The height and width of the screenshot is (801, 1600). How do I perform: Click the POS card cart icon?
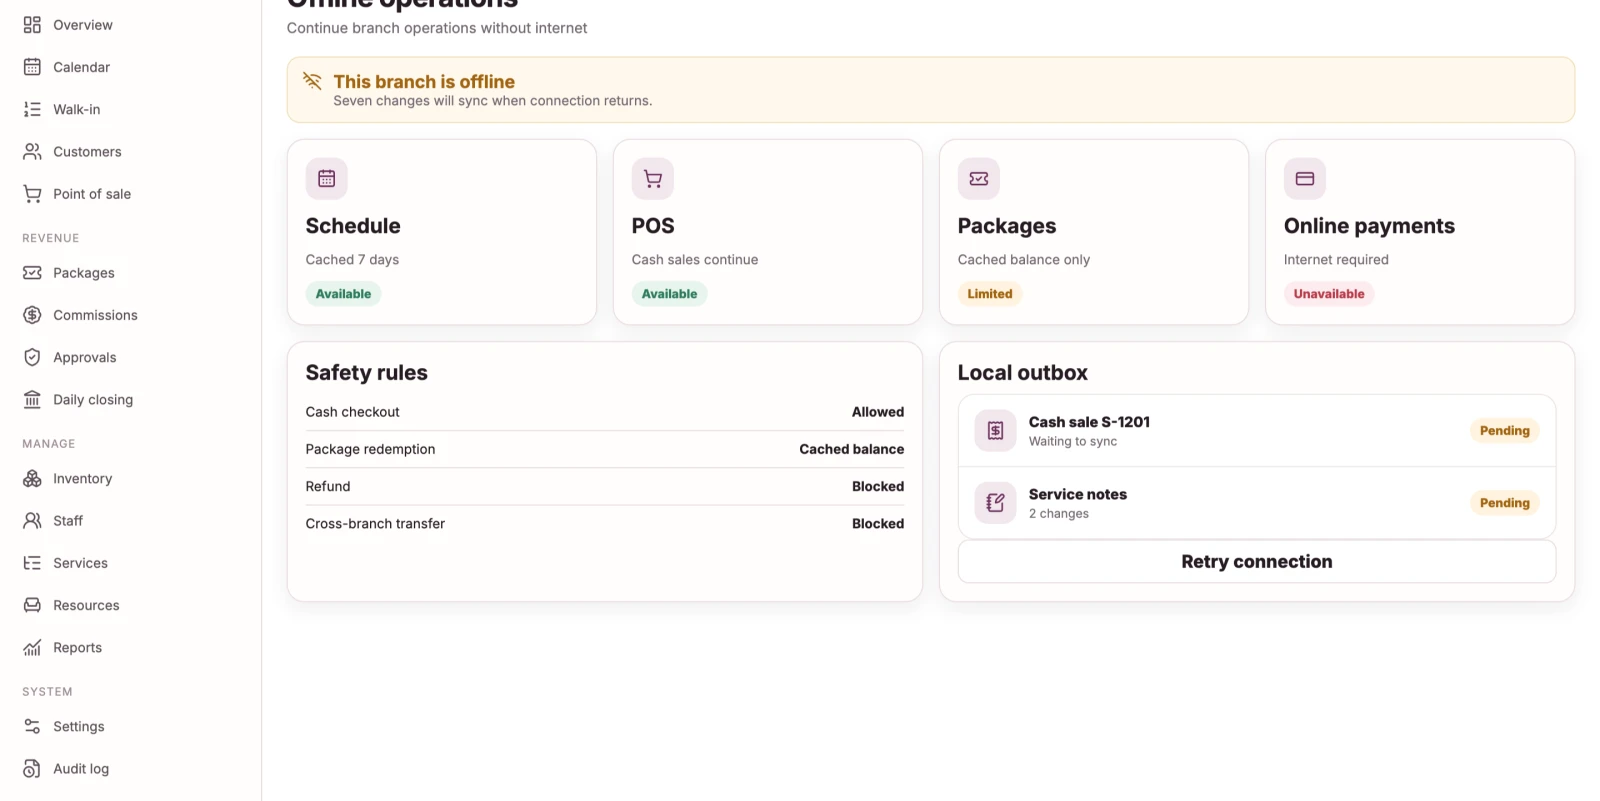(653, 179)
